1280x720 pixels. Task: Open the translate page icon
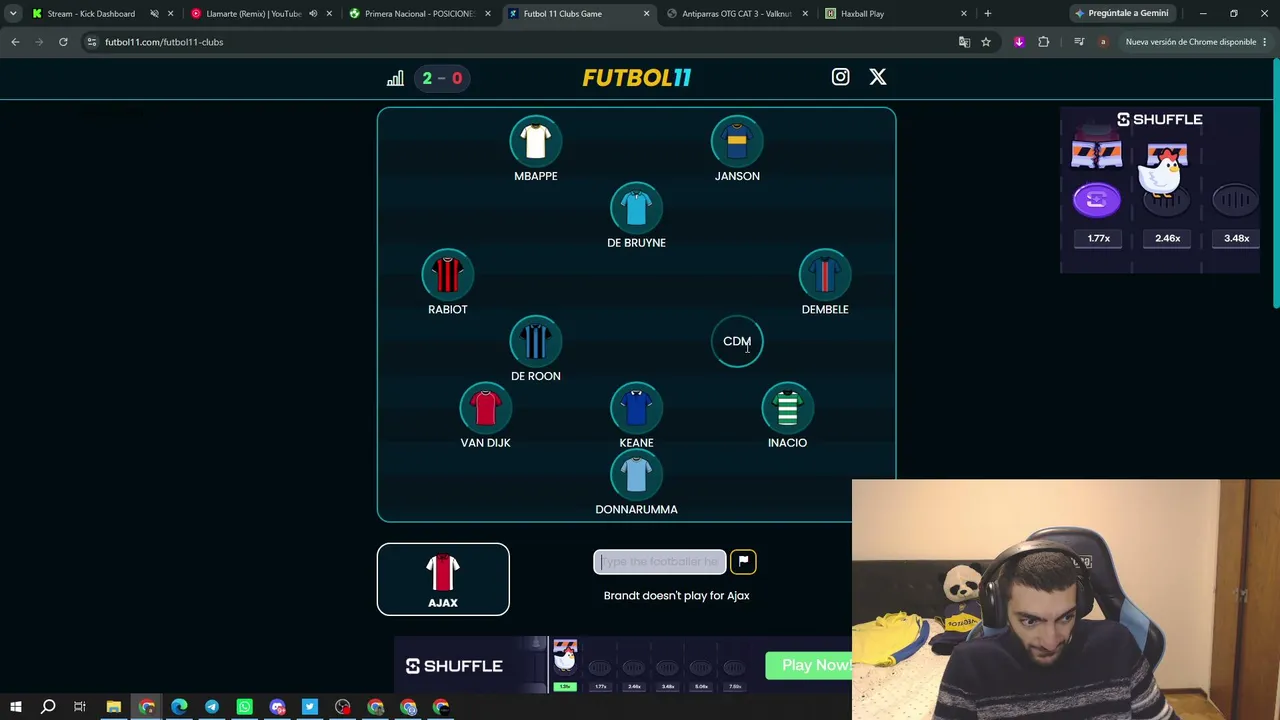point(964,42)
